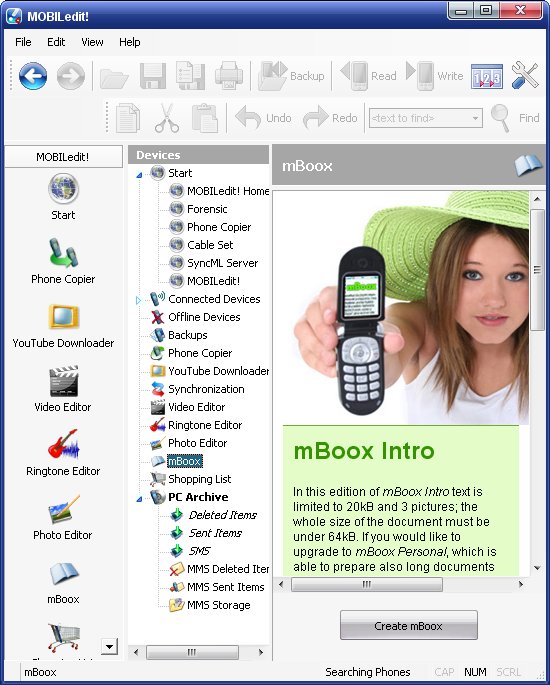Click content pane scroll-down arrow
This screenshot has width=550, height=685.
pos(537,568)
